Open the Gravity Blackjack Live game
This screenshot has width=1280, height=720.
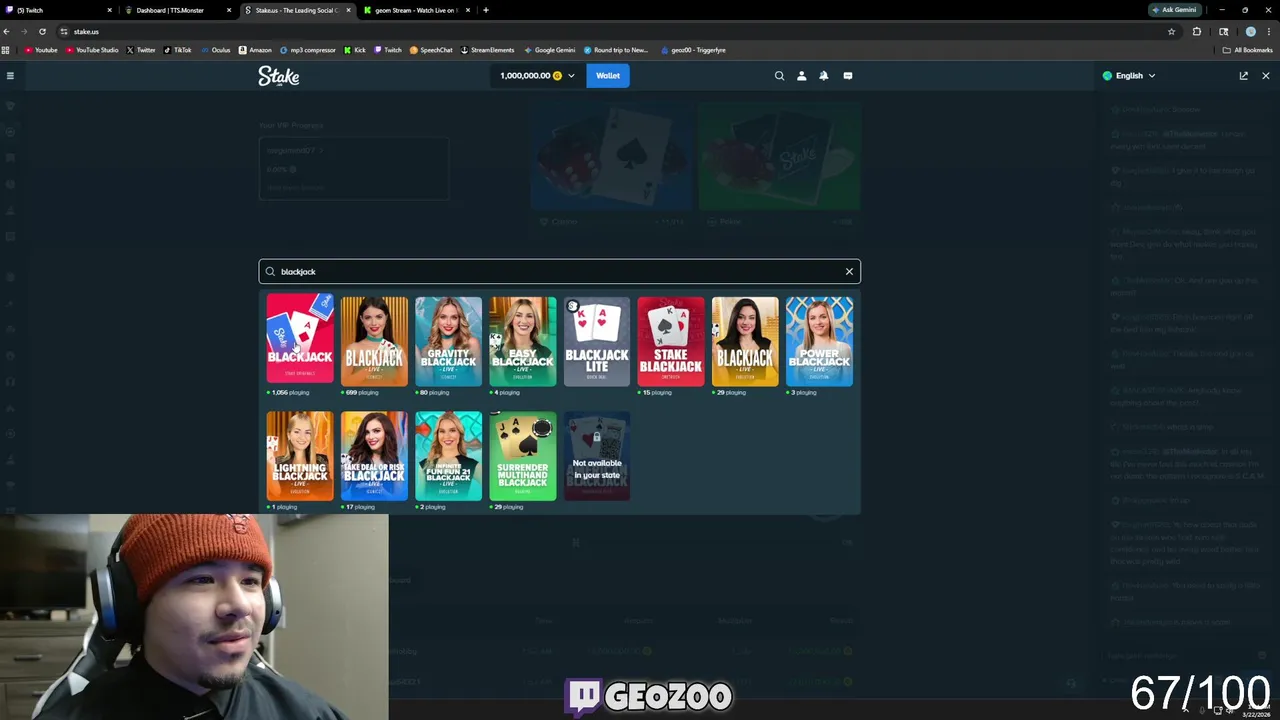tap(448, 340)
